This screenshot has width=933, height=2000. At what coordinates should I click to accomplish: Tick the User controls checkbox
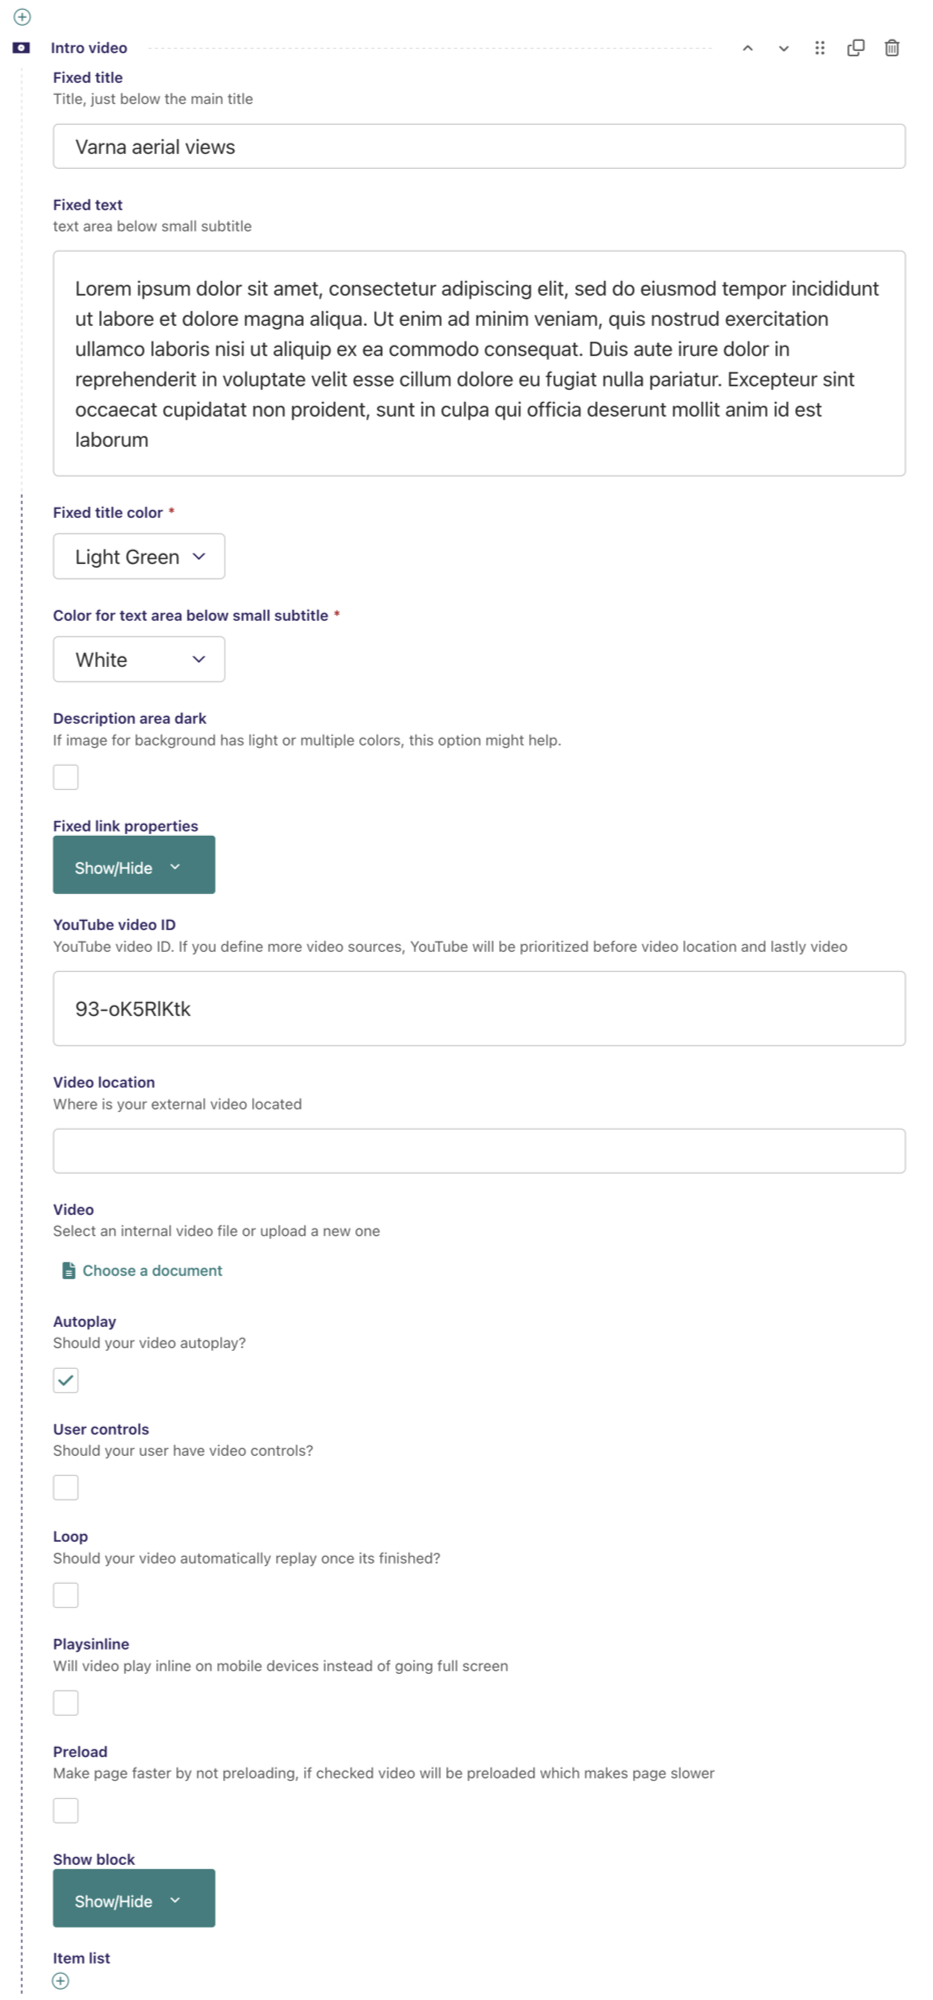coord(66,1487)
